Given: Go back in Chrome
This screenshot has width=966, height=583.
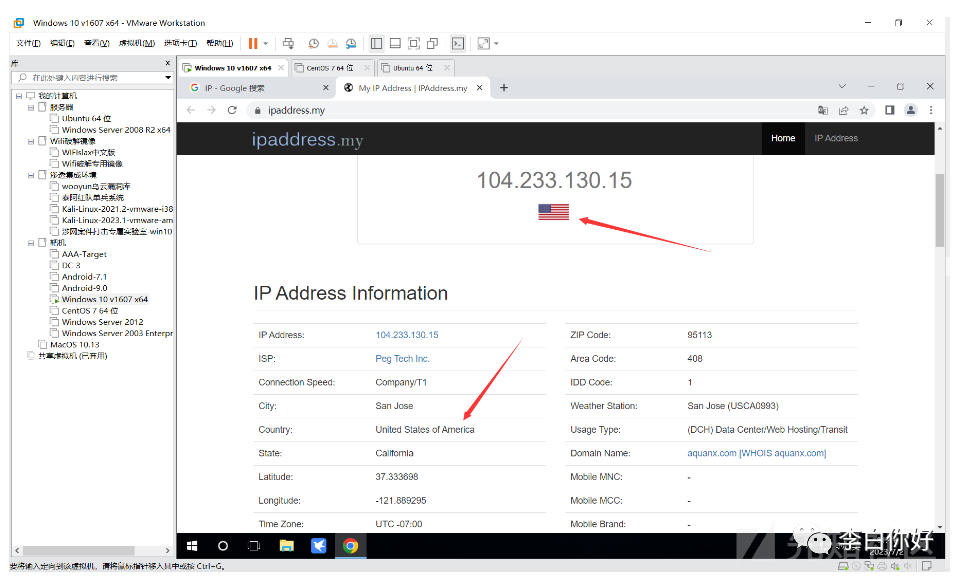Looking at the screenshot, I should pyautogui.click(x=191, y=110).
